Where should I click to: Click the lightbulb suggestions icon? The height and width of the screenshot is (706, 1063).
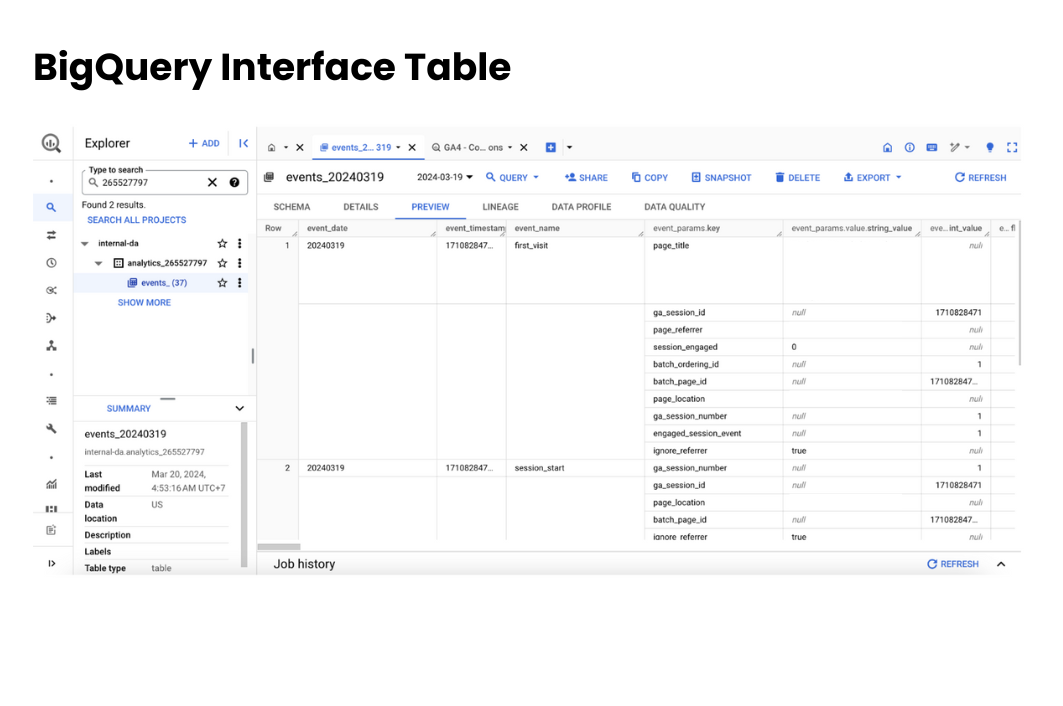click(x=989, y=147)
